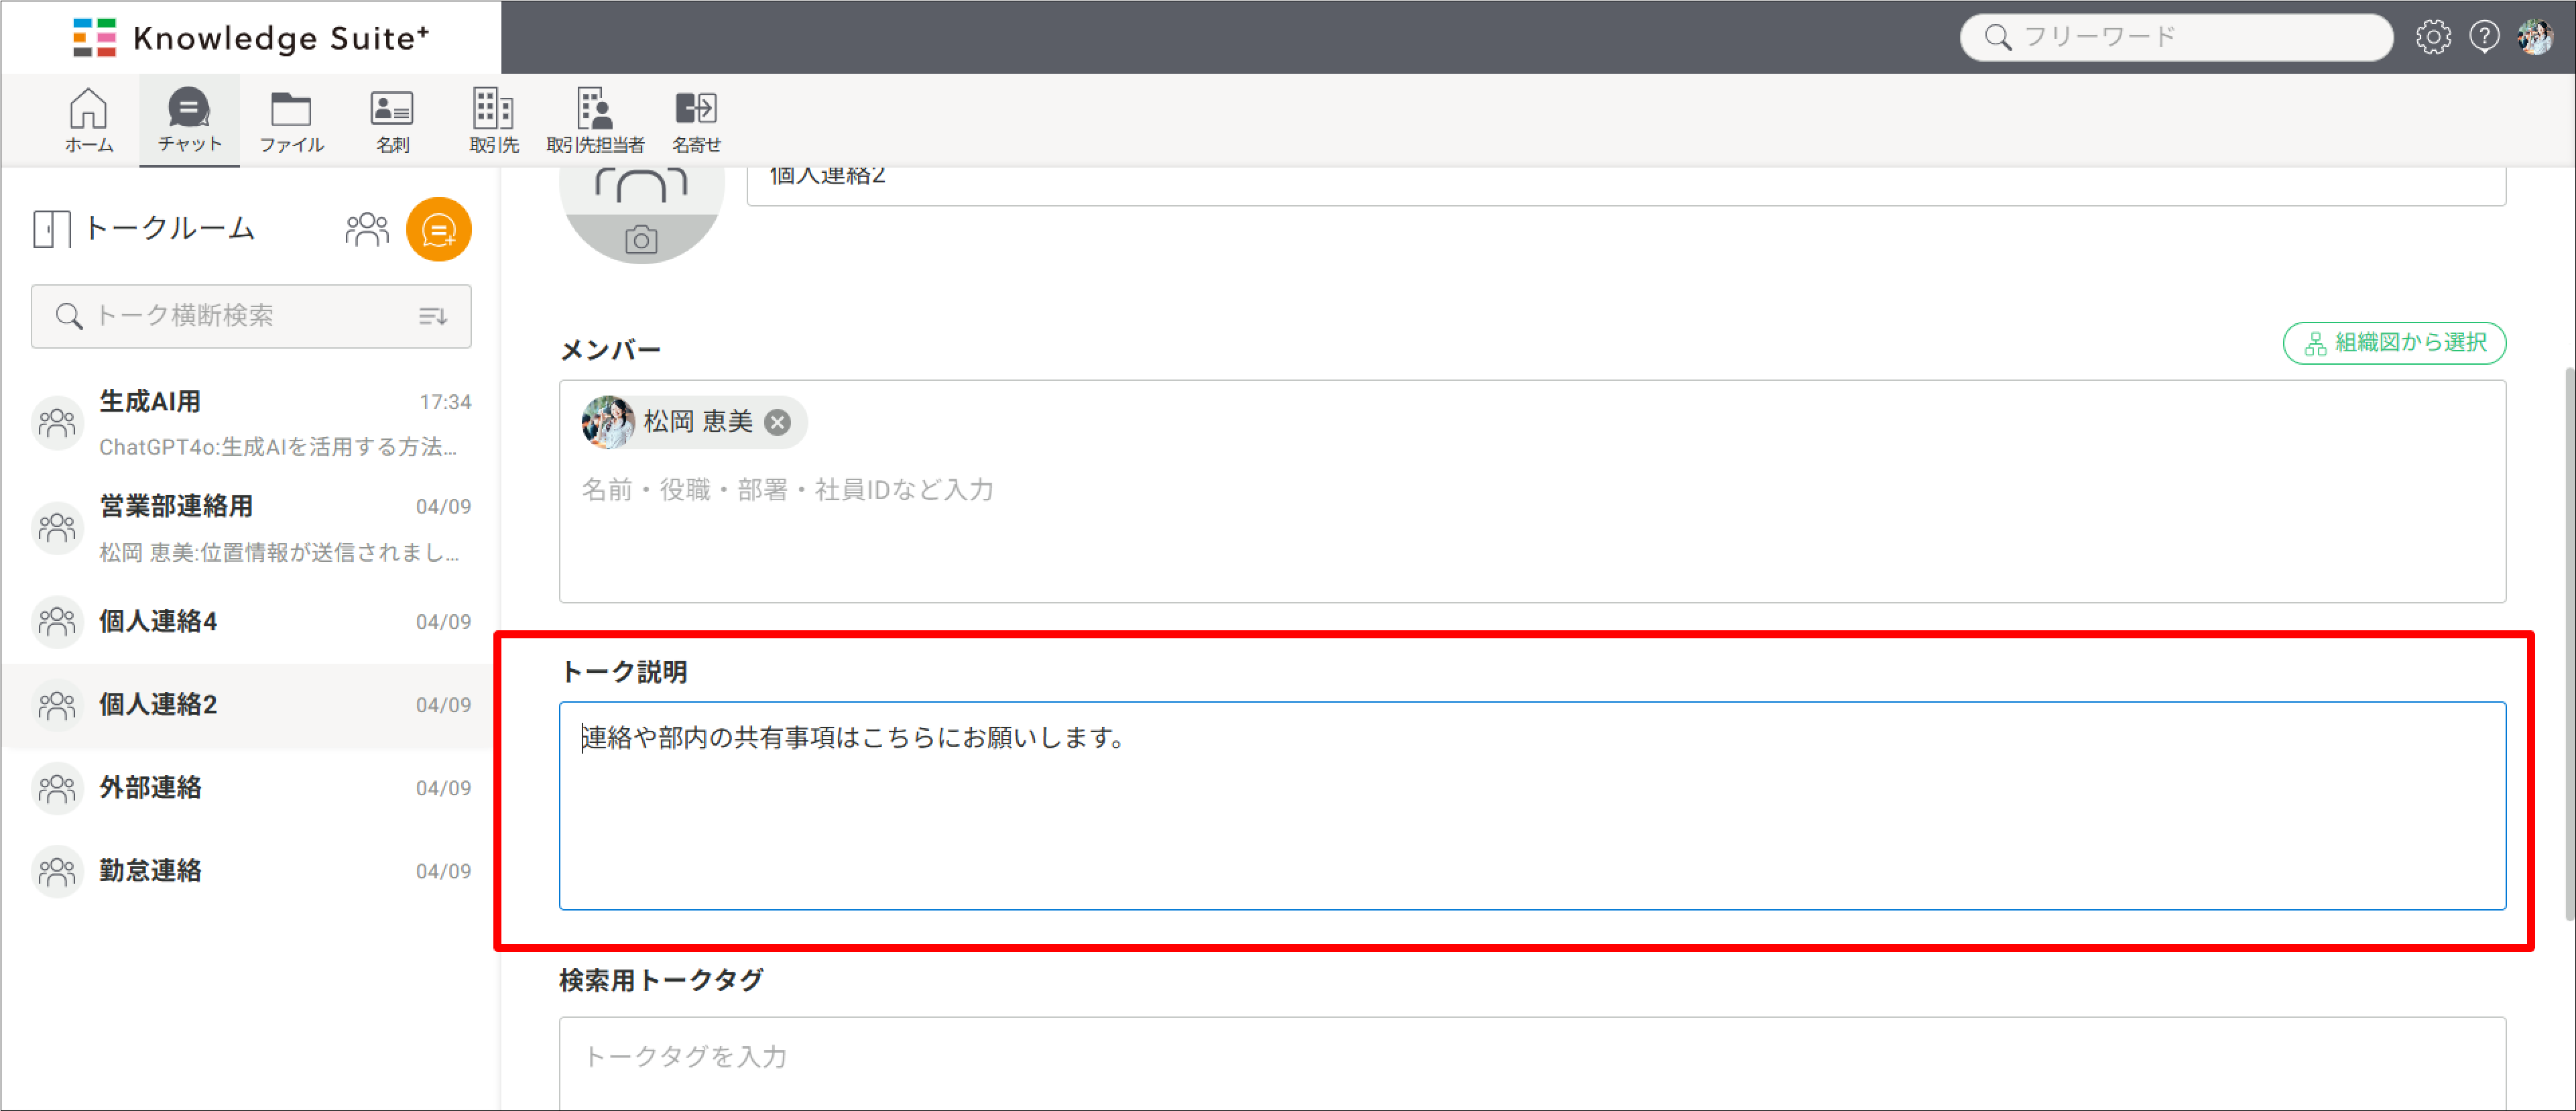
Task: Click the トークルーム door icon
Action: point(51,229)
